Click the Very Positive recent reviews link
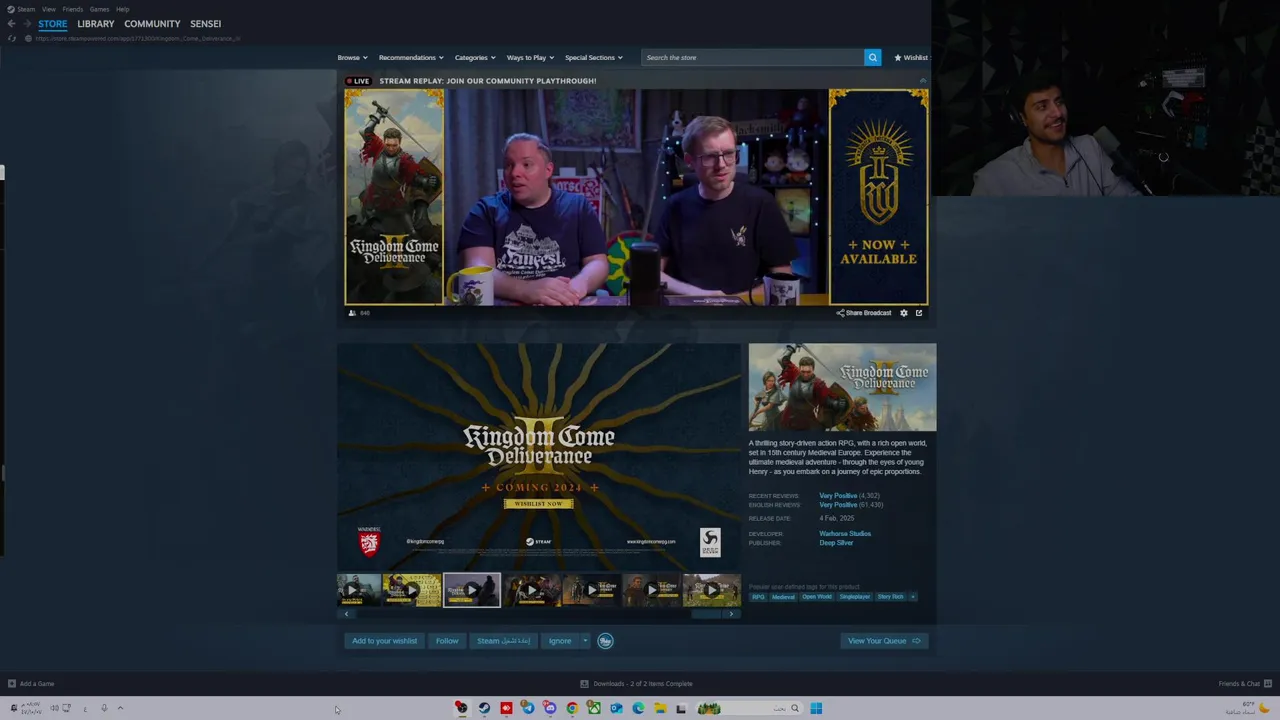 (838, 496)
